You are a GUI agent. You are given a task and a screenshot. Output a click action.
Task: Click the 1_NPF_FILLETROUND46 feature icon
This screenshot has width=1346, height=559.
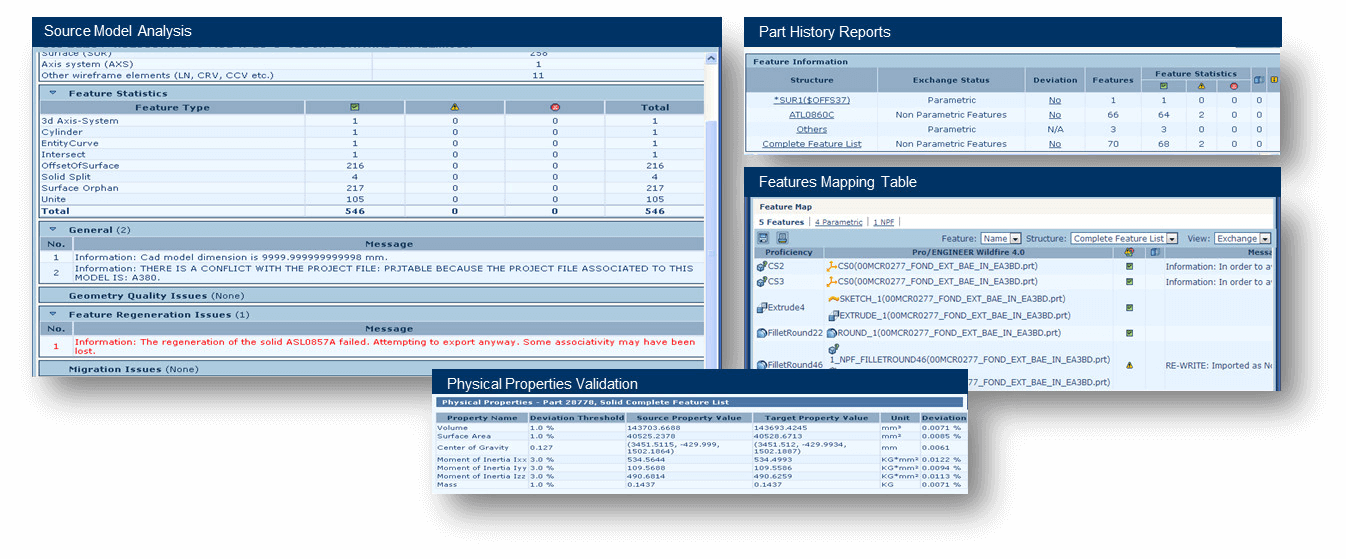tap(832, 348)
